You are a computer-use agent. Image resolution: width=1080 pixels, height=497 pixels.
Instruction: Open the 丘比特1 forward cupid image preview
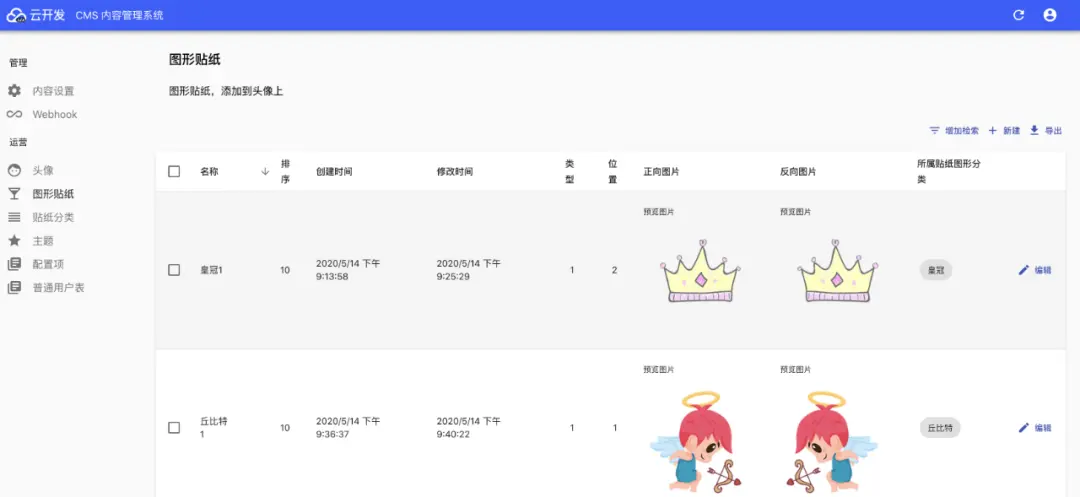coord(694,444)
